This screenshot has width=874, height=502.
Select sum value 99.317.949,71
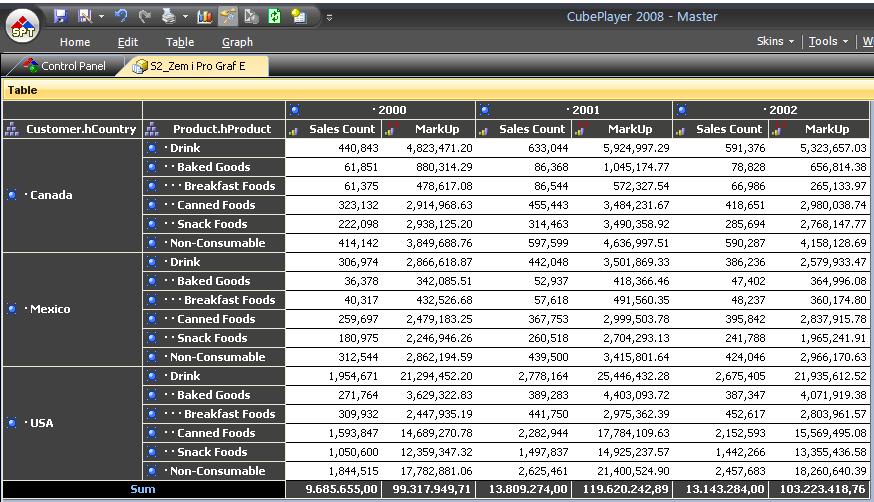431,489
